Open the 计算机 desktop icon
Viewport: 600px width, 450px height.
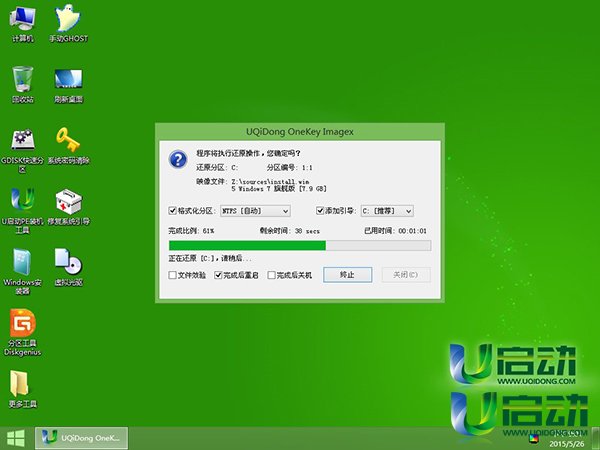[x=23, y=24]
